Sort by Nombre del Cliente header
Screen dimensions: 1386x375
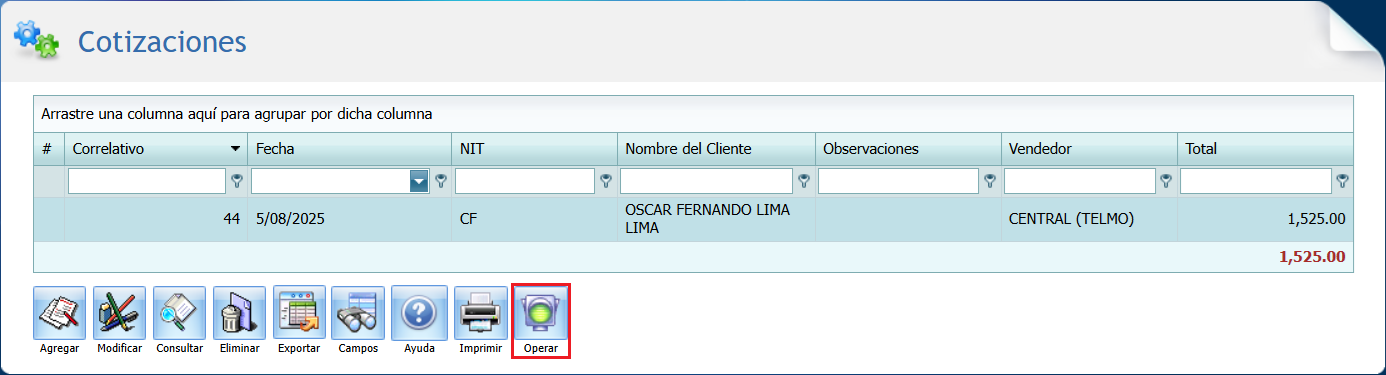715,149
